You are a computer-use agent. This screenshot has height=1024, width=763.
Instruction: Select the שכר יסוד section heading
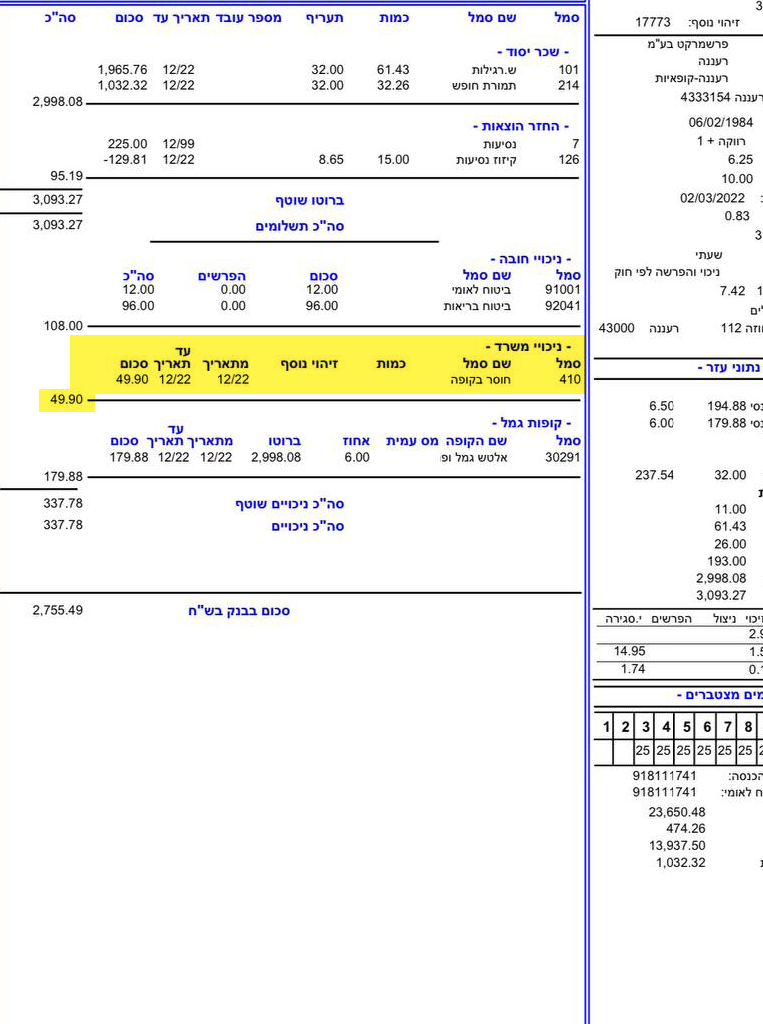coord(533,52)
